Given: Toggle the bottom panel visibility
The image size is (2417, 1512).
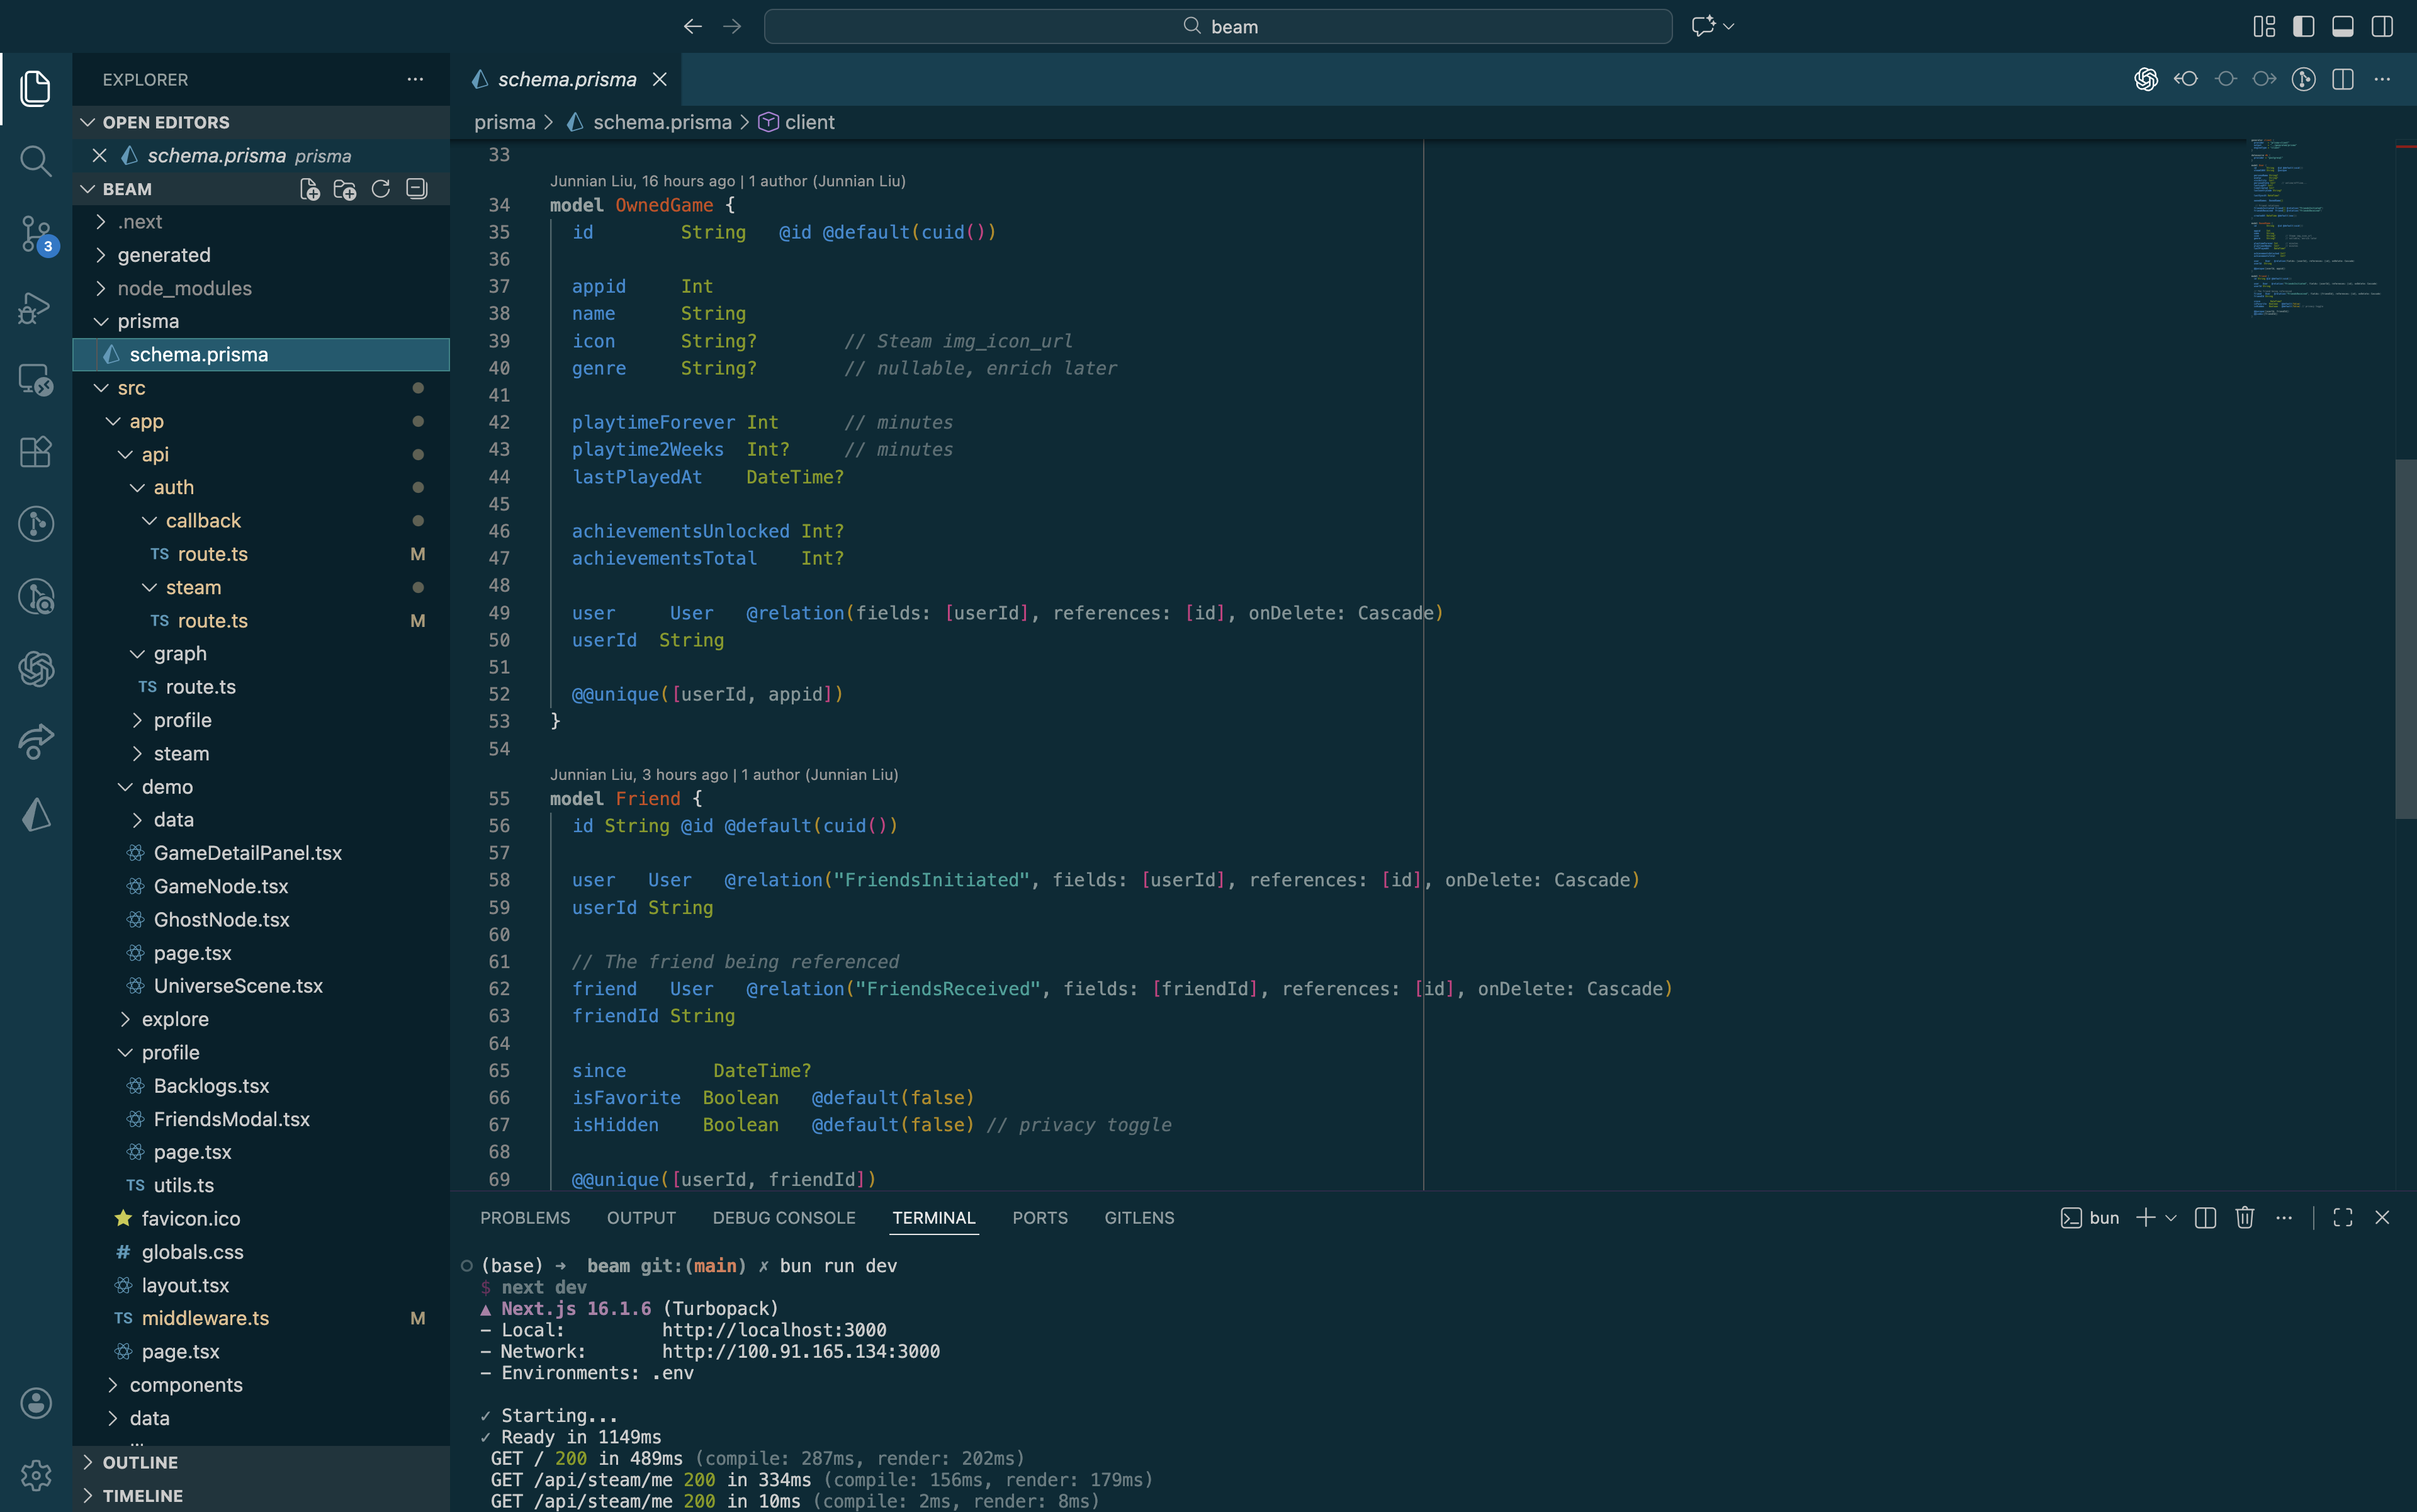Looking at the screenshot, I should click(x=2342, y=26).
